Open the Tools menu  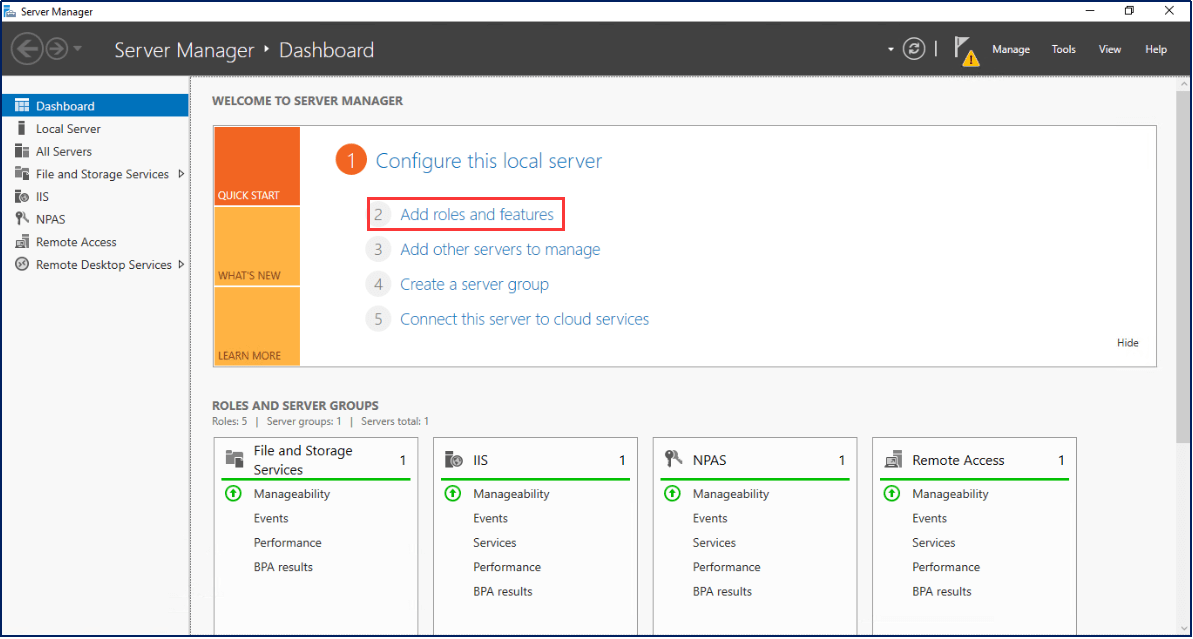coord(1063,50)
